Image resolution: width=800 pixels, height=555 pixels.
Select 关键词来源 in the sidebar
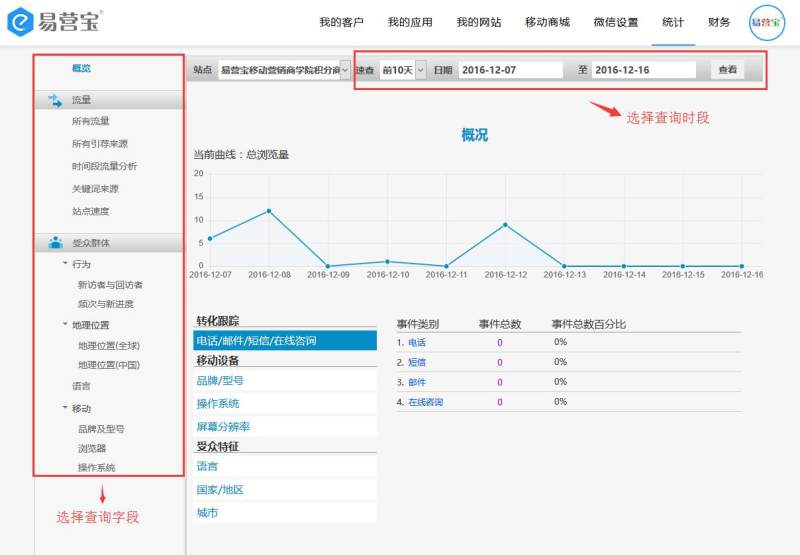(x=95, y=189)
